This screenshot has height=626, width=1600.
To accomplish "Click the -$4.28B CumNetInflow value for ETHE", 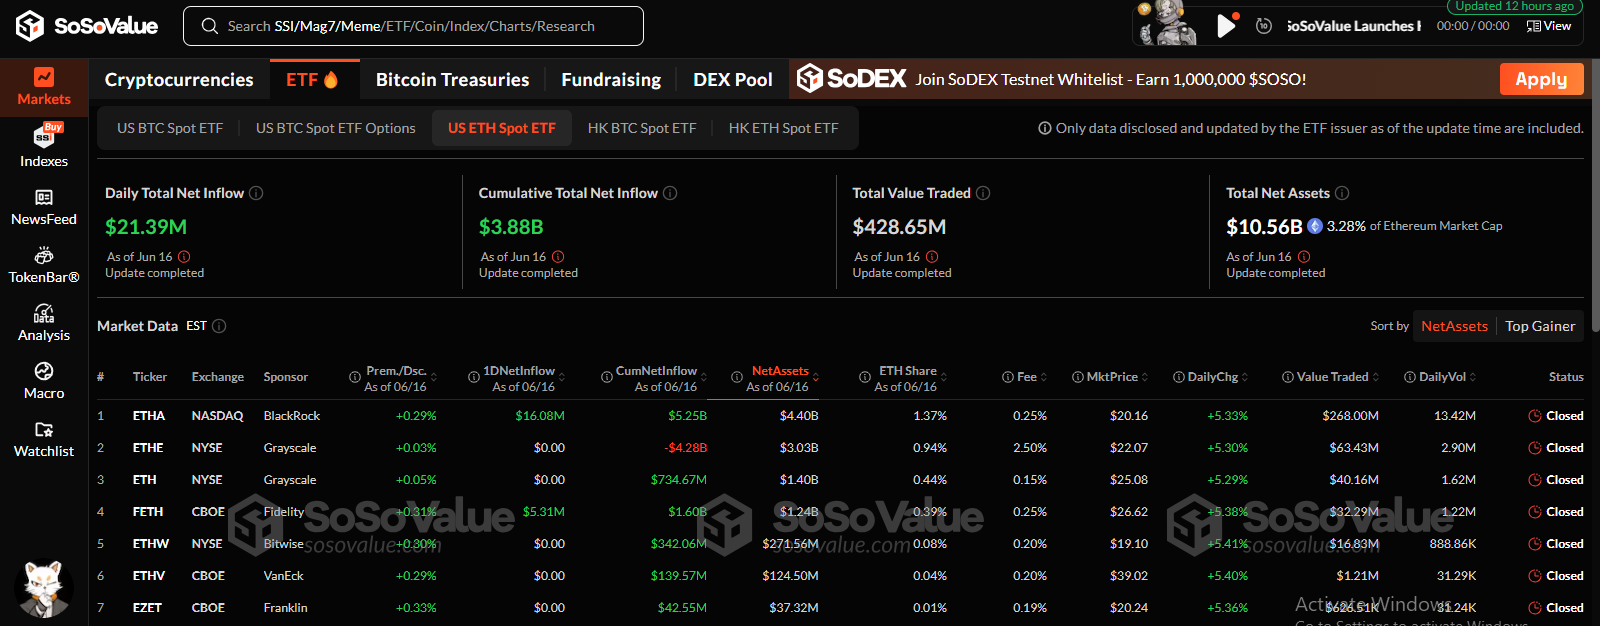I will (686, 448).
